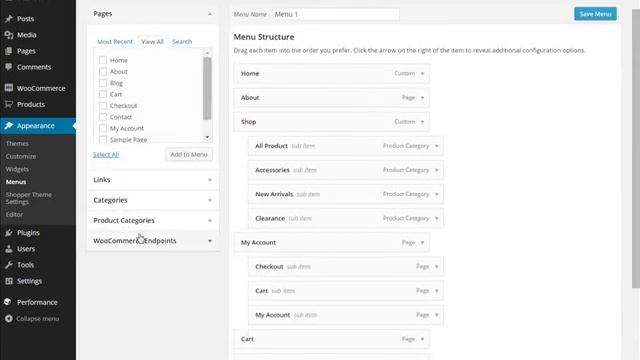Viewport: 640px width, 360px height.
Task: Click the pages list scroll up arrow
Action: point(207,53)
